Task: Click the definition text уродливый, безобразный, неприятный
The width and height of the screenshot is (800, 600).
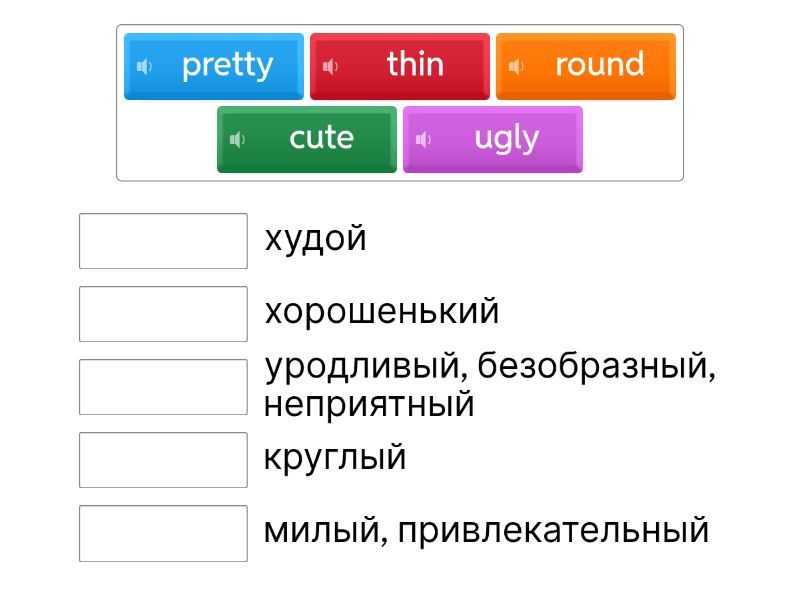Action: [x=490, y=386]
